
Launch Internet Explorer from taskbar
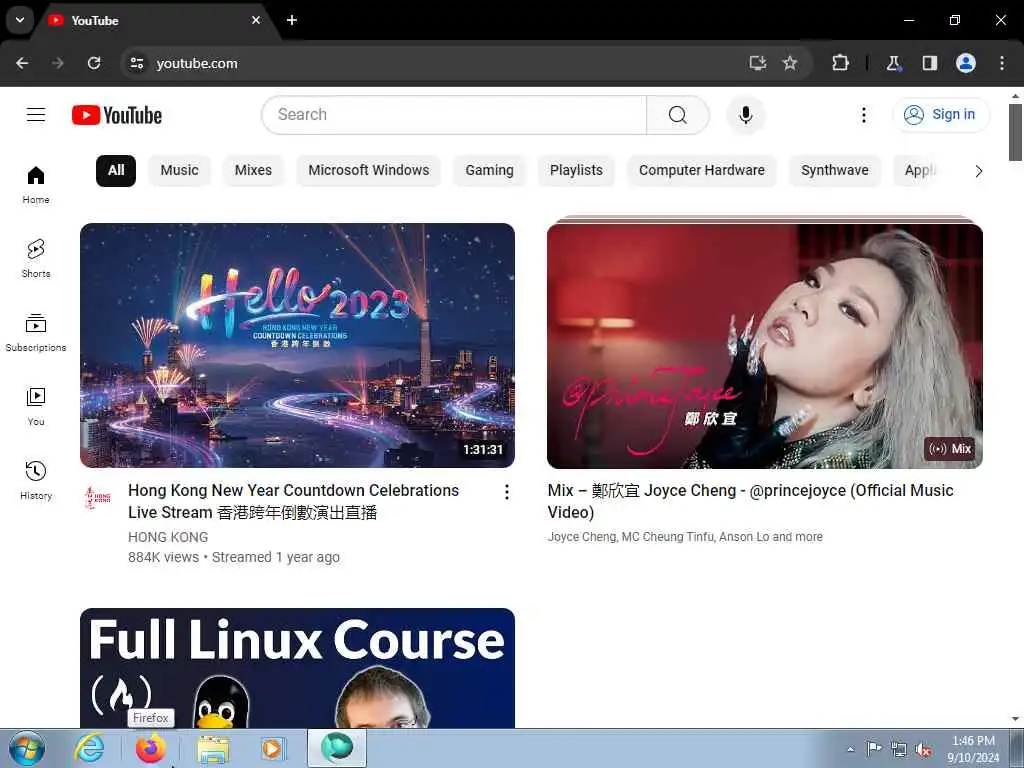89,748
